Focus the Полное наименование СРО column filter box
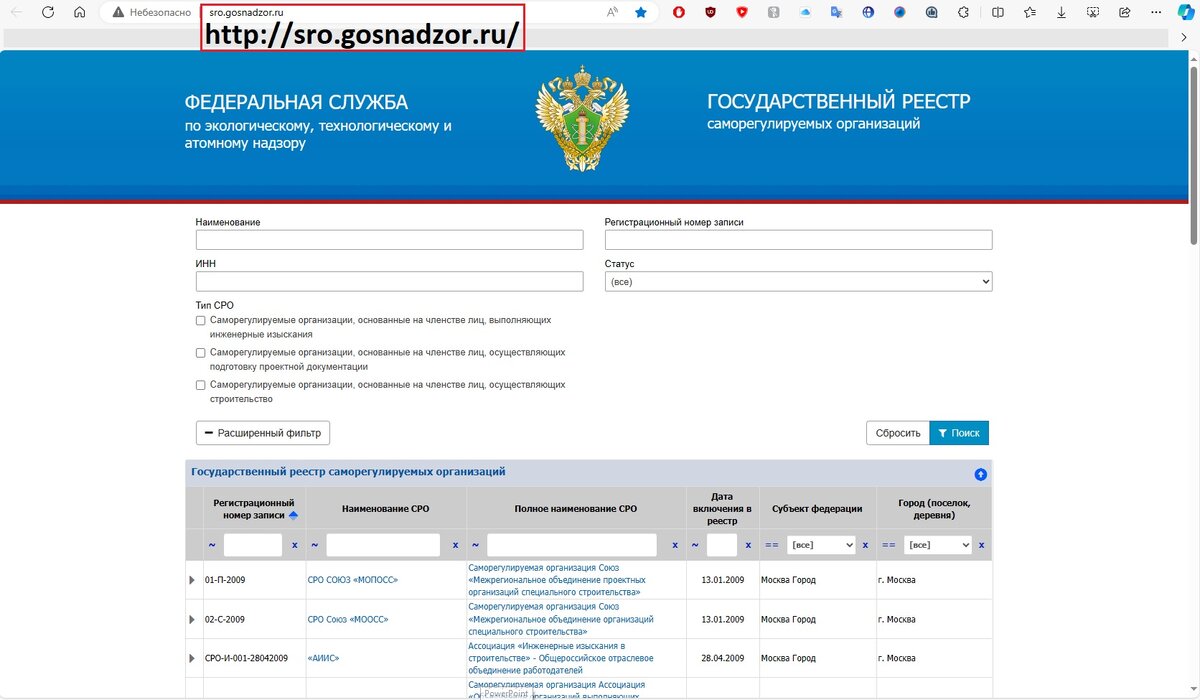 [x=572, y=545]
